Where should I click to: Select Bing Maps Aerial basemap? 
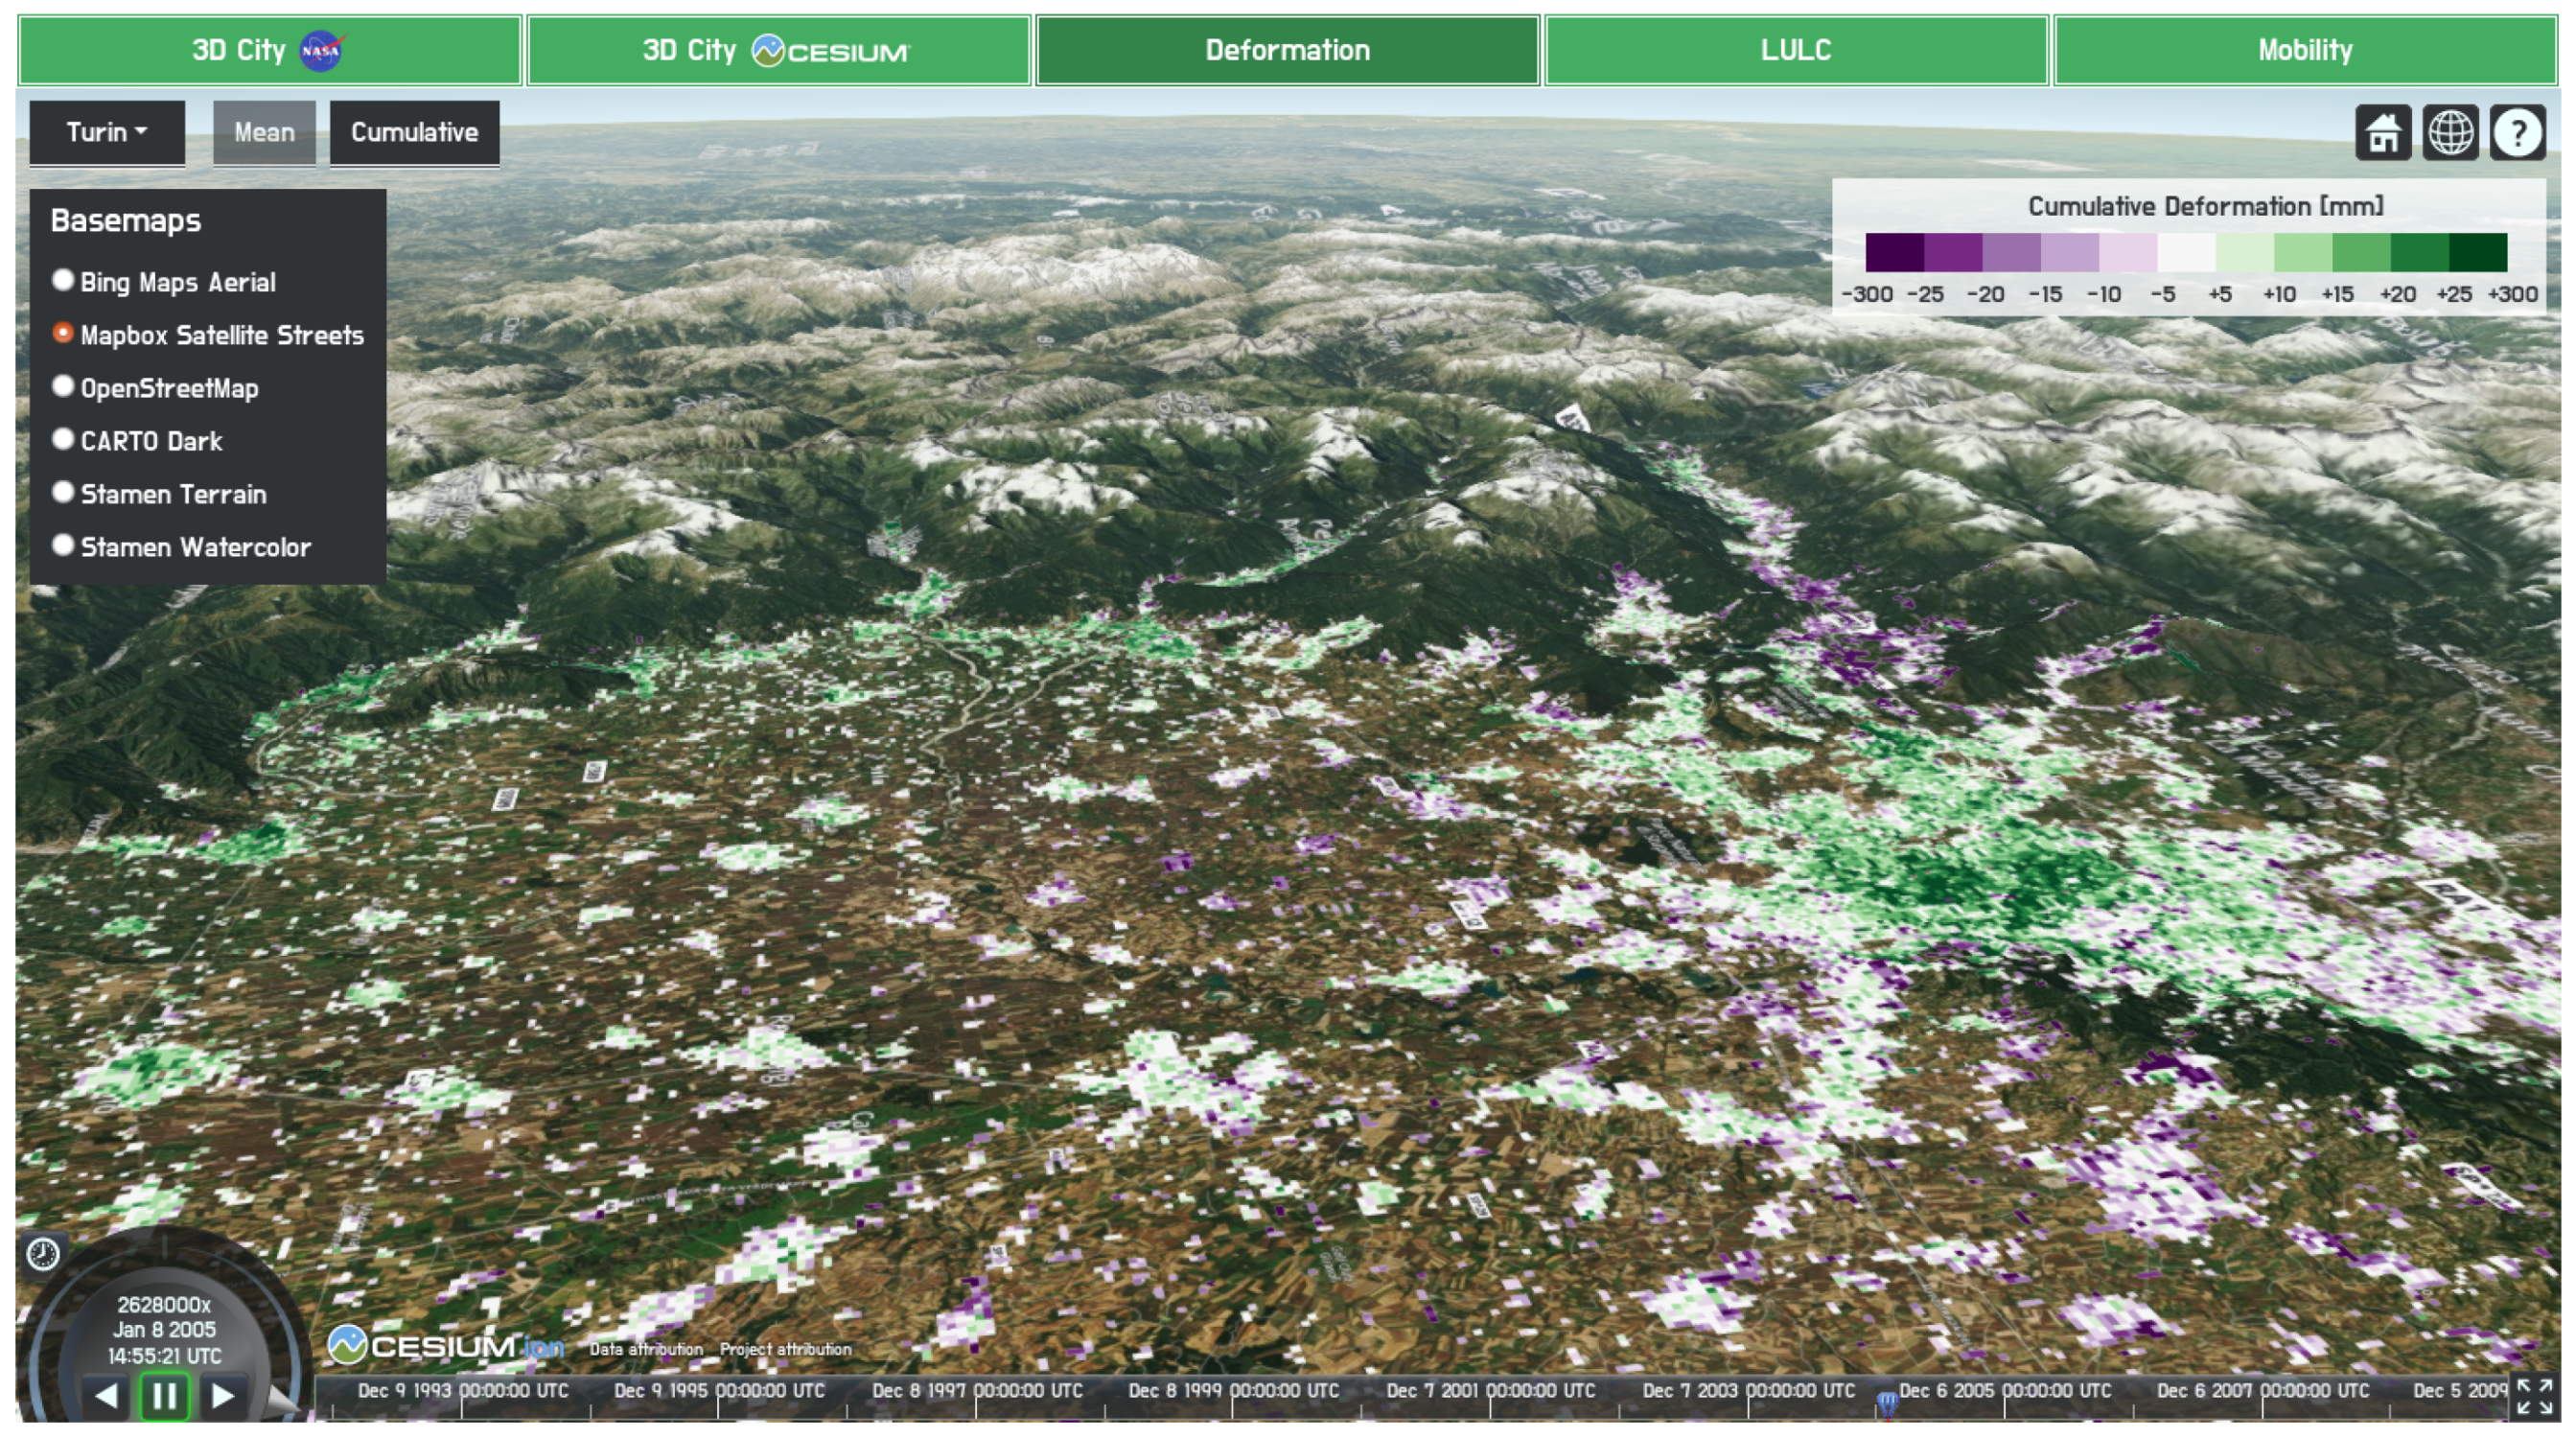63,280
